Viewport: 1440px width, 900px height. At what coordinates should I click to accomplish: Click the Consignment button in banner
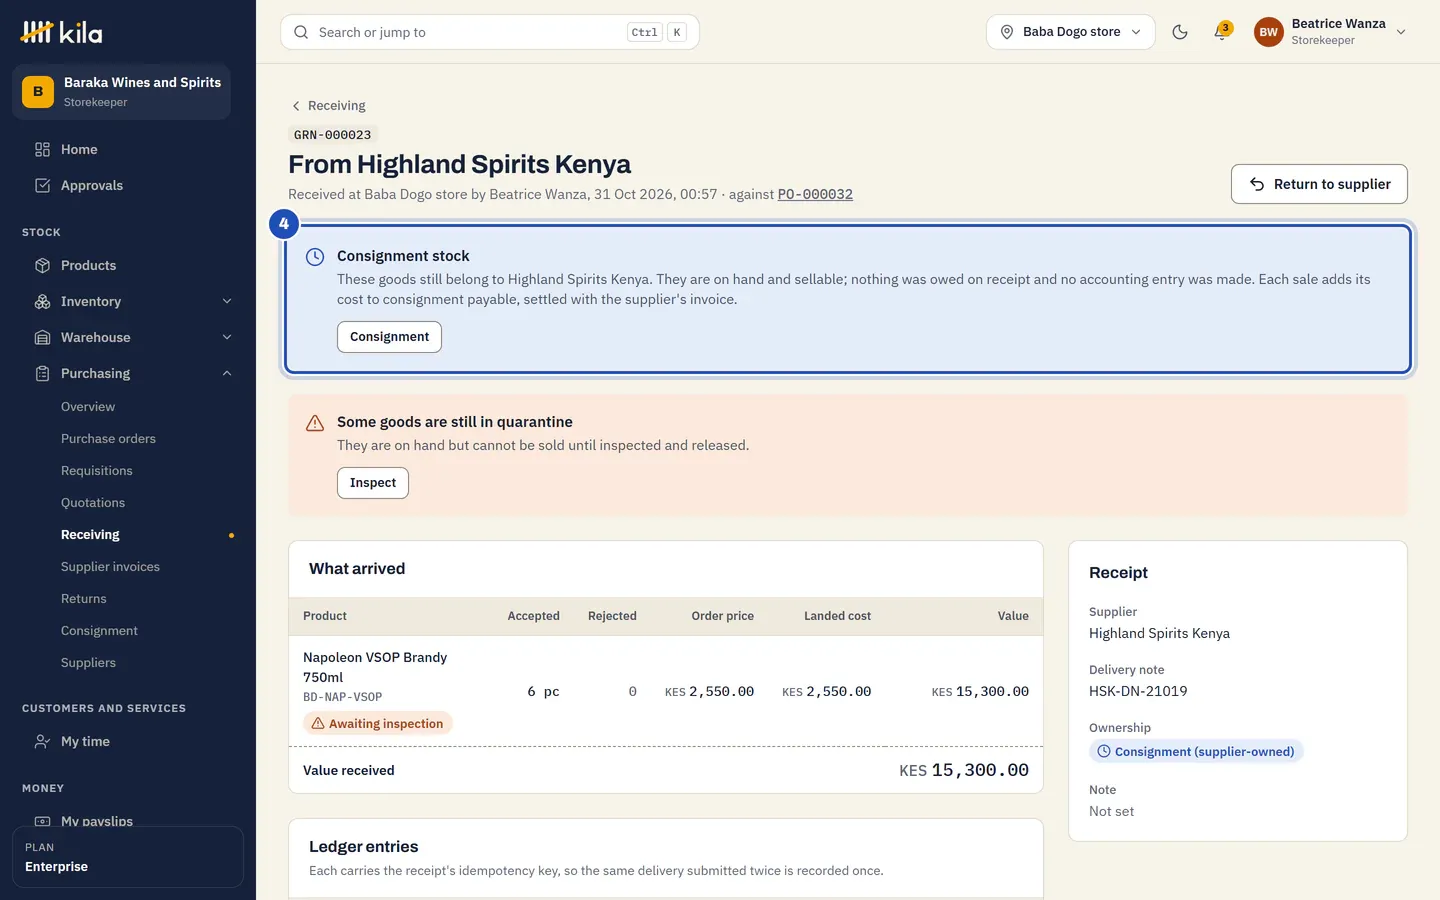(389, 337)
